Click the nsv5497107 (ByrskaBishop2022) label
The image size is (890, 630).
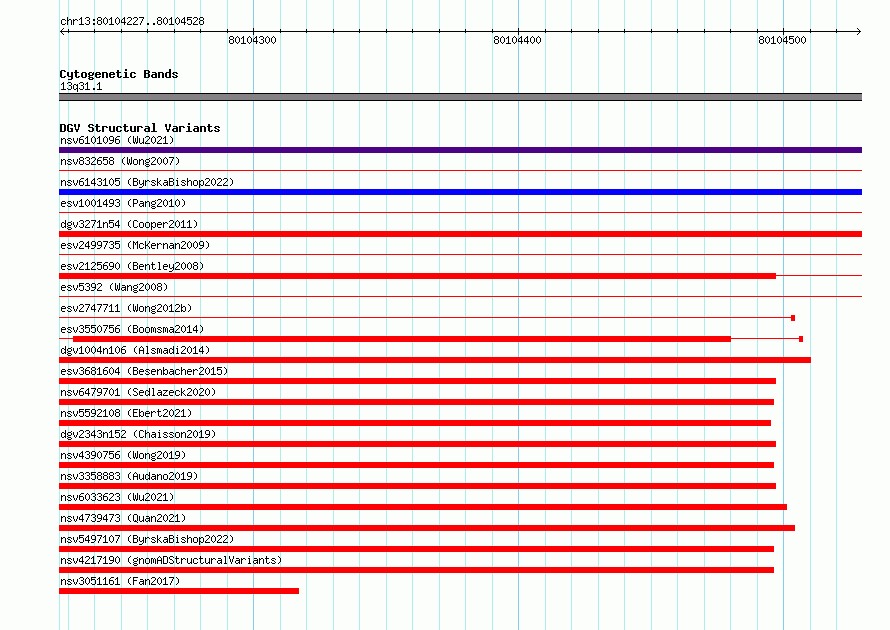(x=147, y=539)
